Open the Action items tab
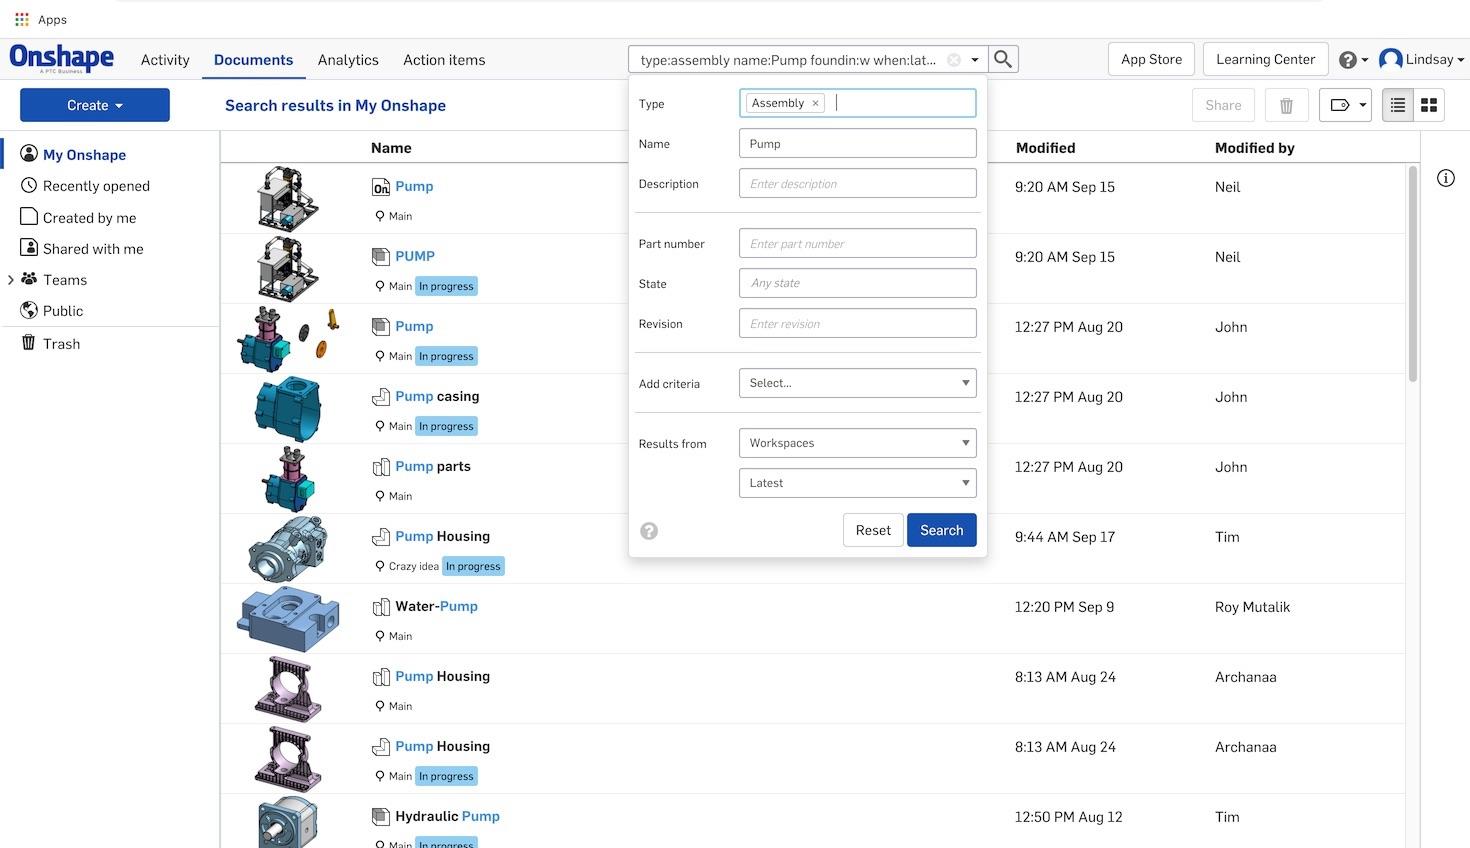Image resolution: width=1470 pixels, height=848 pixels. (x=443, y=59)
